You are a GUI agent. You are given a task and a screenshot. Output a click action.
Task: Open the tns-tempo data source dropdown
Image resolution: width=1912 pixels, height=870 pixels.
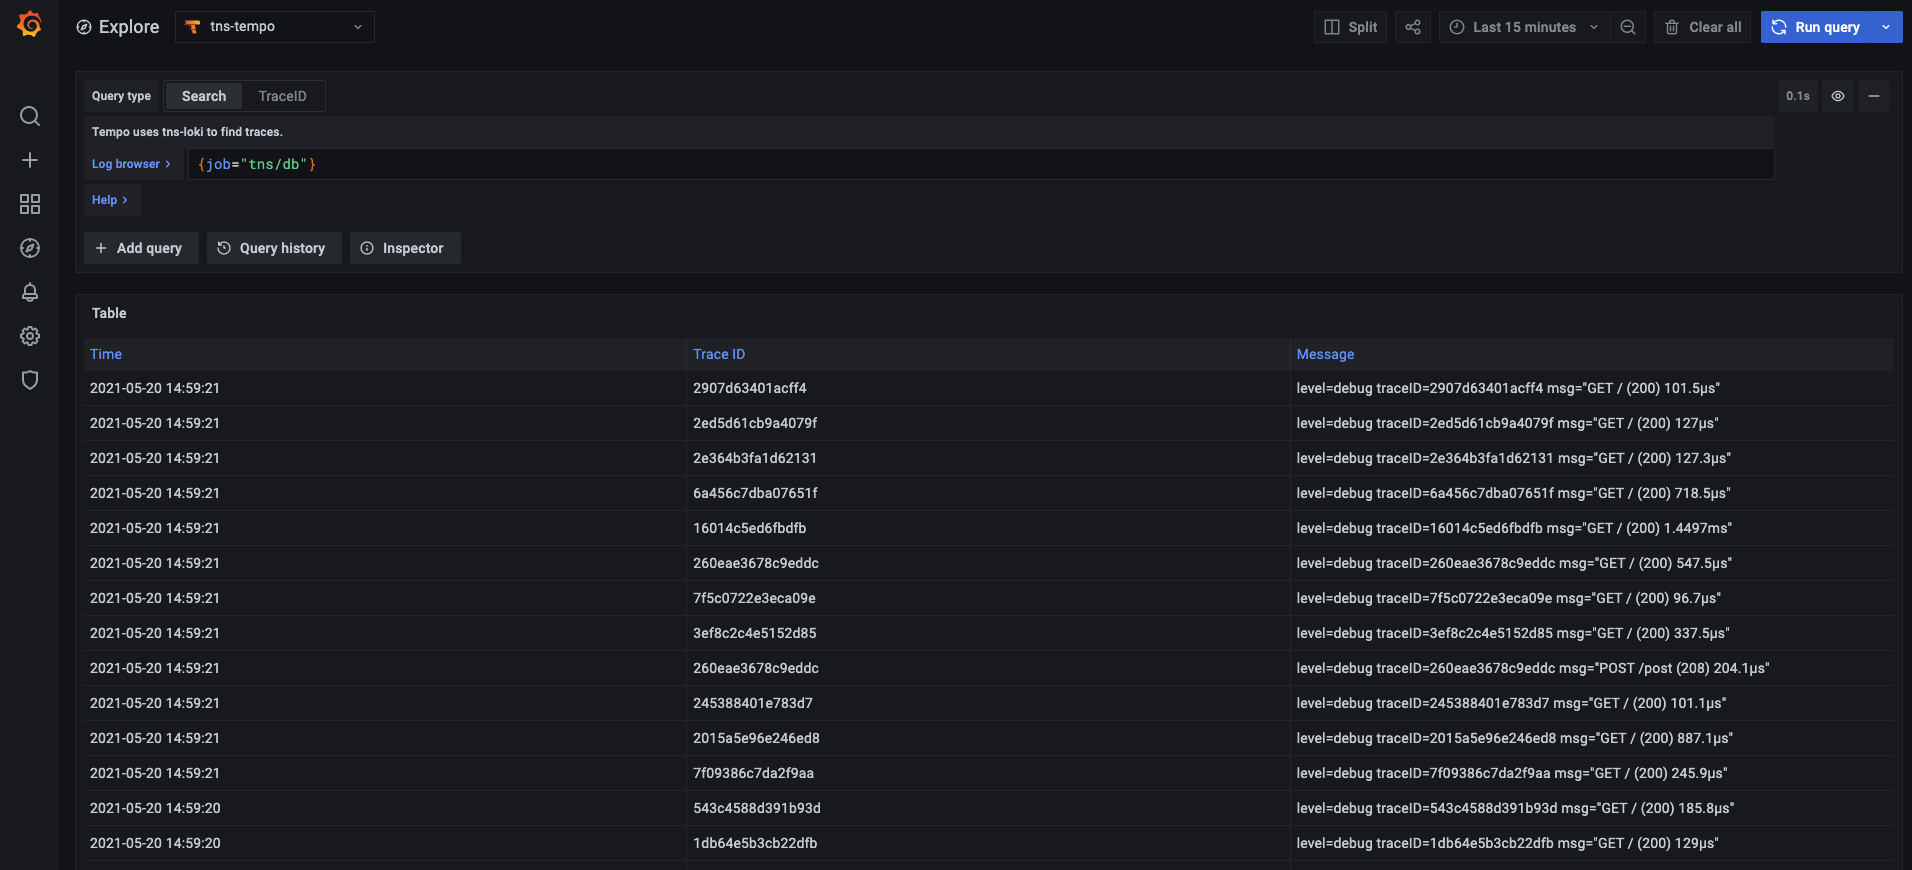pos(275,27)
